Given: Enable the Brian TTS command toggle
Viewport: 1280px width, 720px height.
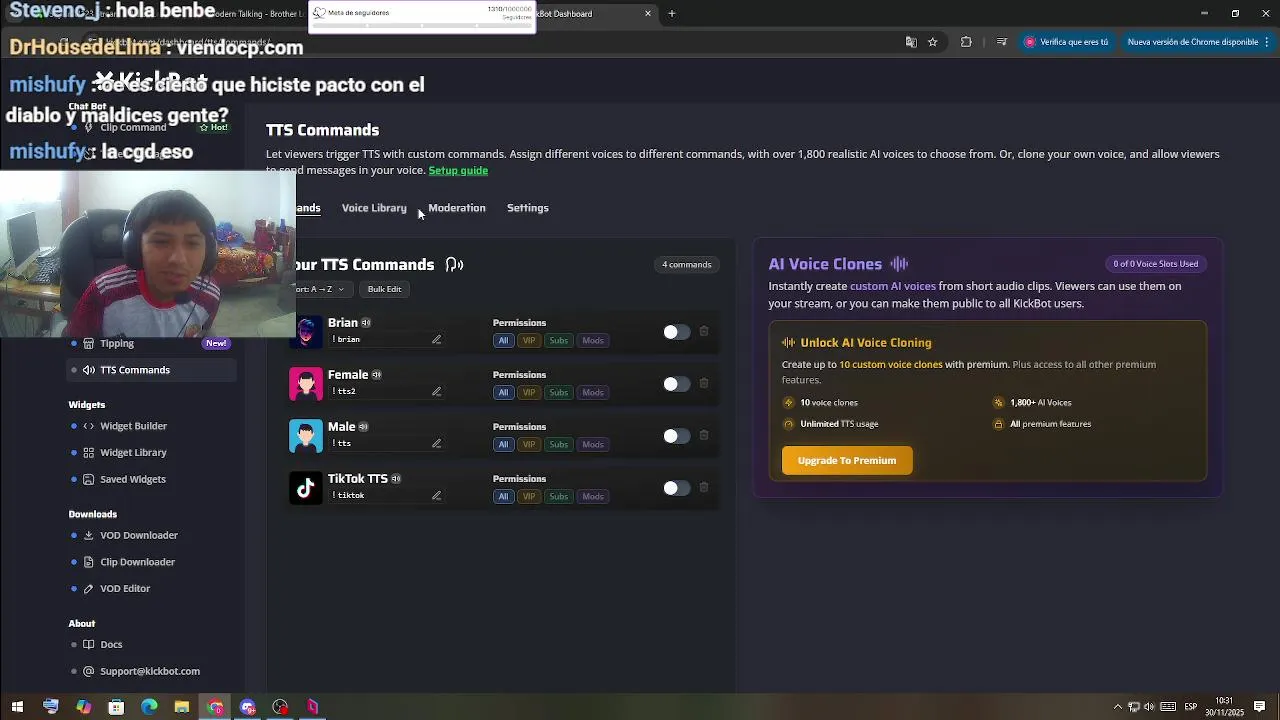Looking at the screenshot, I should pyautogui.click(x=676, y=332).
